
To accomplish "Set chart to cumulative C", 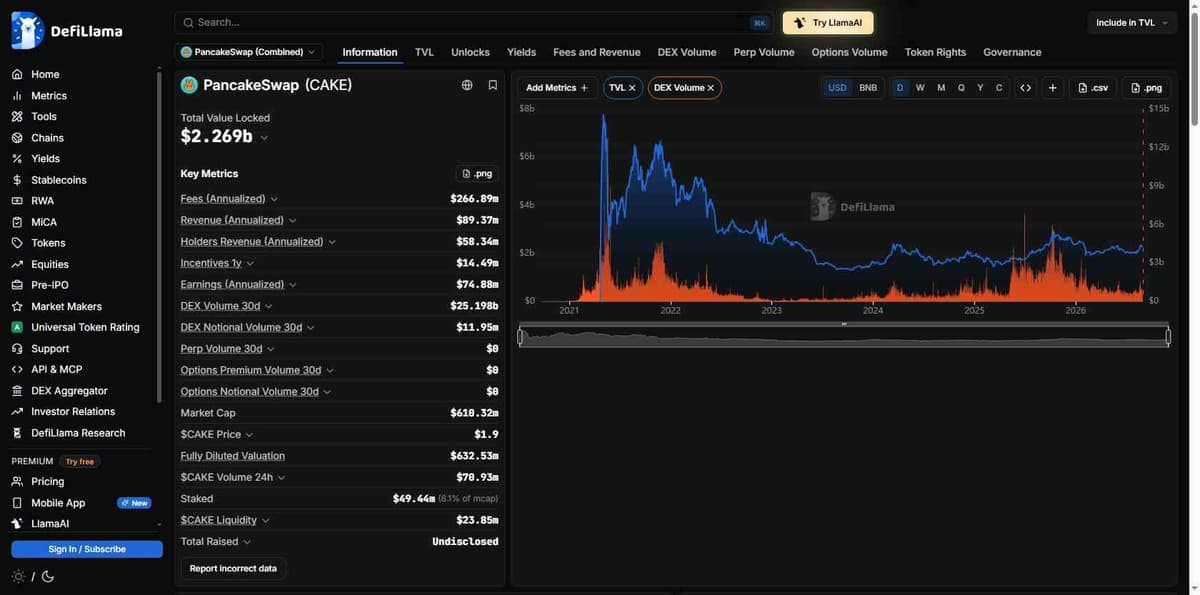I will (x=999, y=88).
